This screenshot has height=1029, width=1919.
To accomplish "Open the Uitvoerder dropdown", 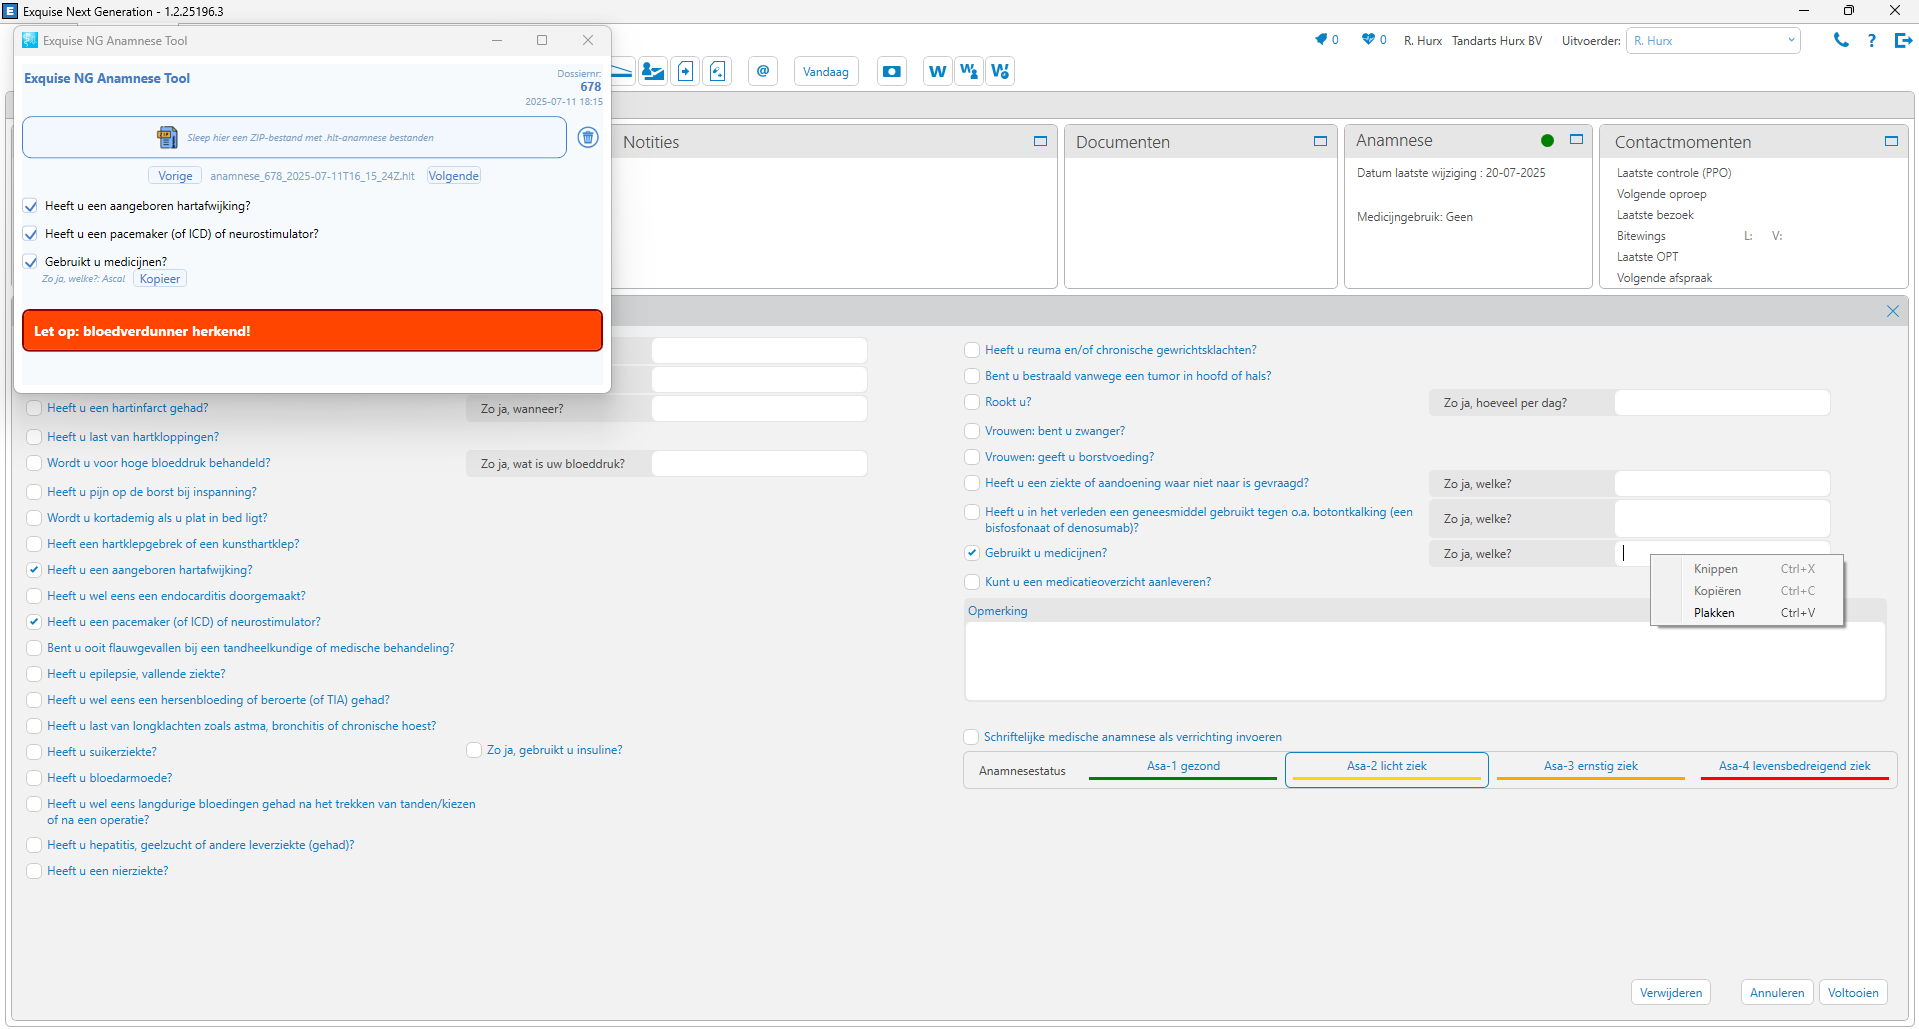I will click(1713, 41).
